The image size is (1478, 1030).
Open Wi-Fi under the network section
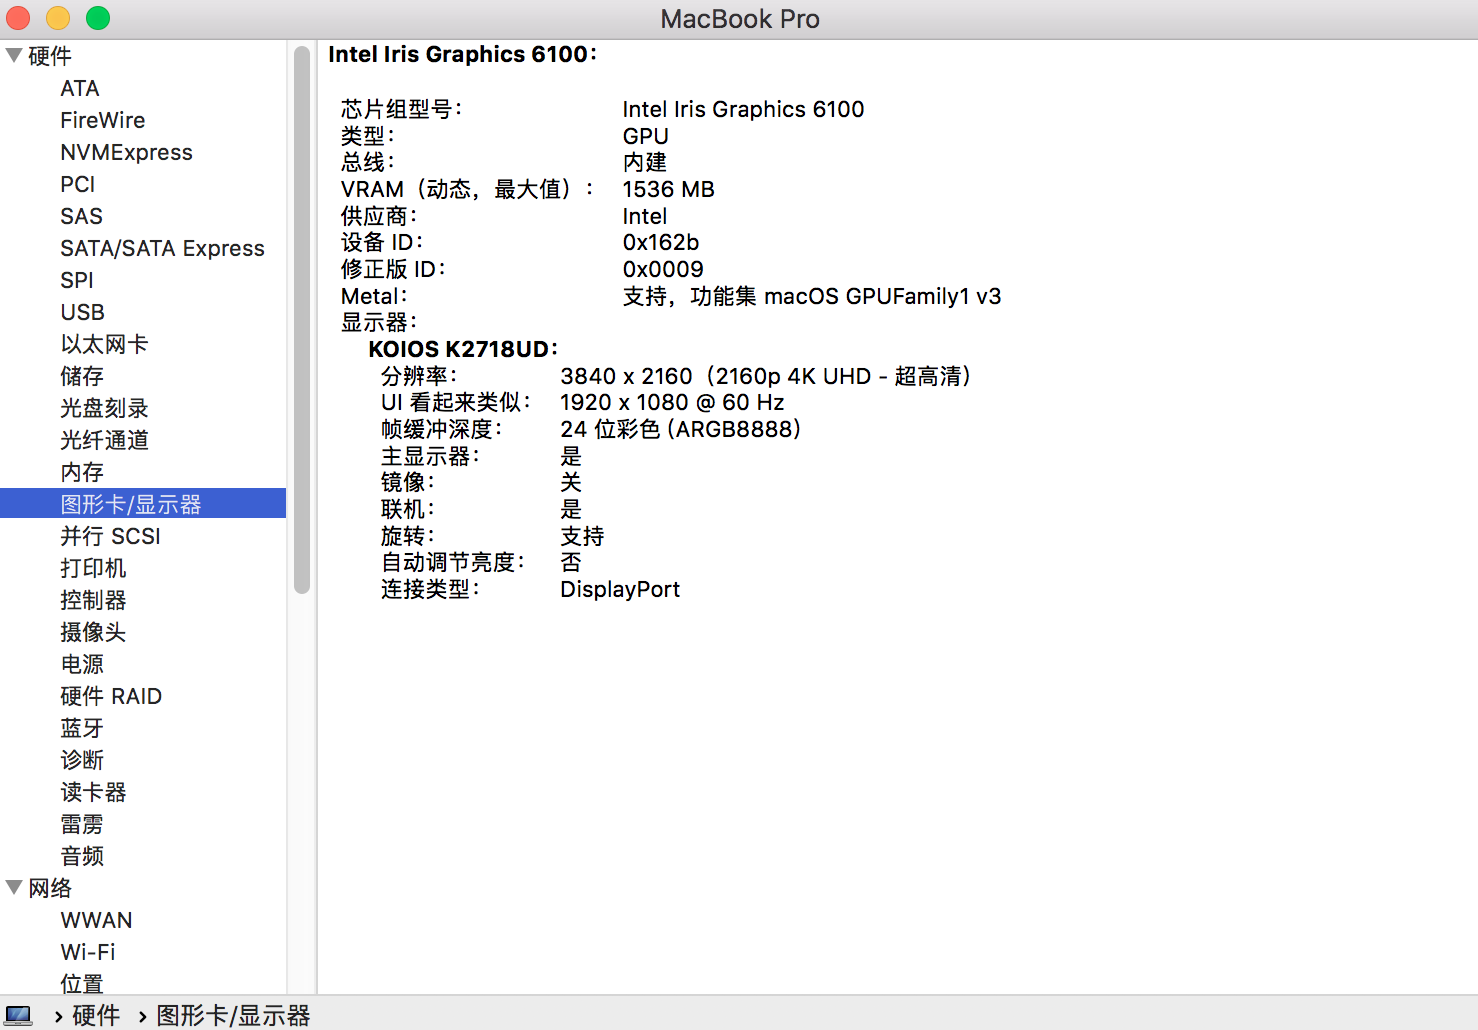(x=88, y=953)
